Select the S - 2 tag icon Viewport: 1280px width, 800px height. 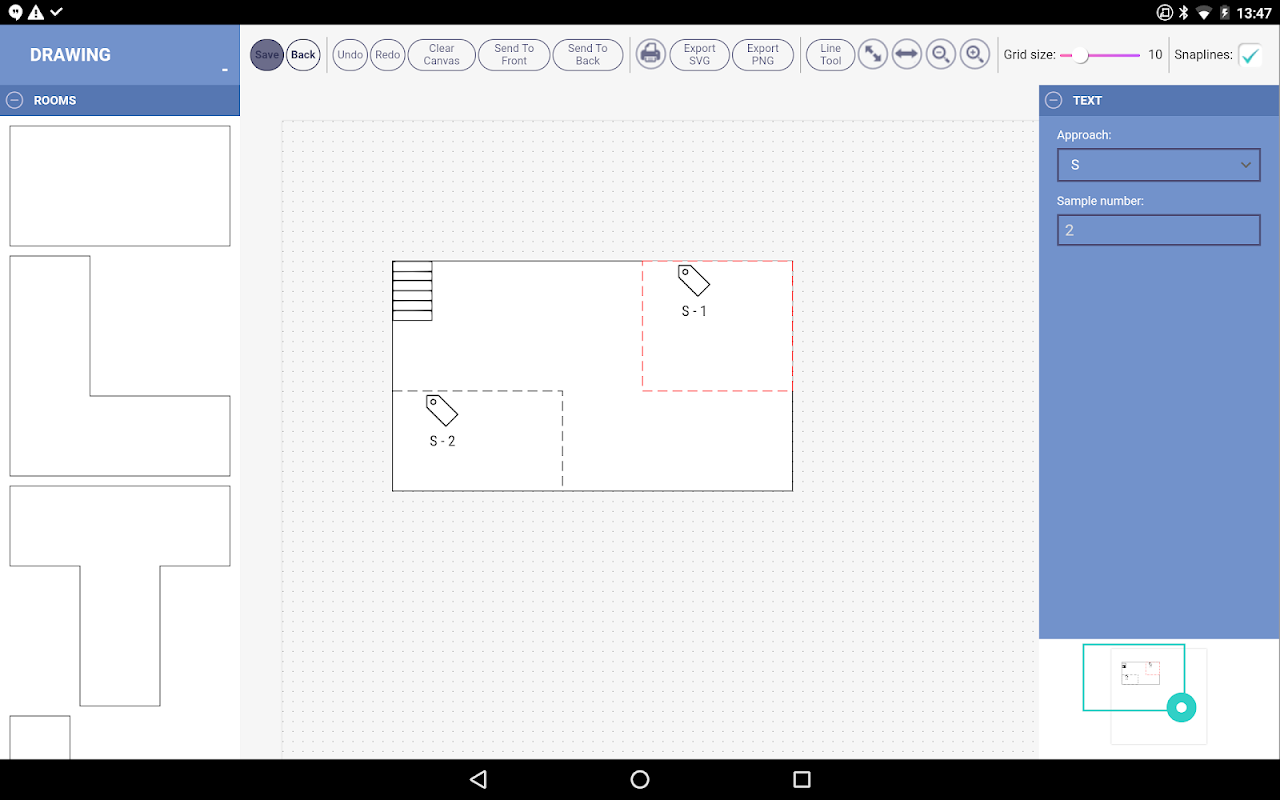[x=442, y=410]
